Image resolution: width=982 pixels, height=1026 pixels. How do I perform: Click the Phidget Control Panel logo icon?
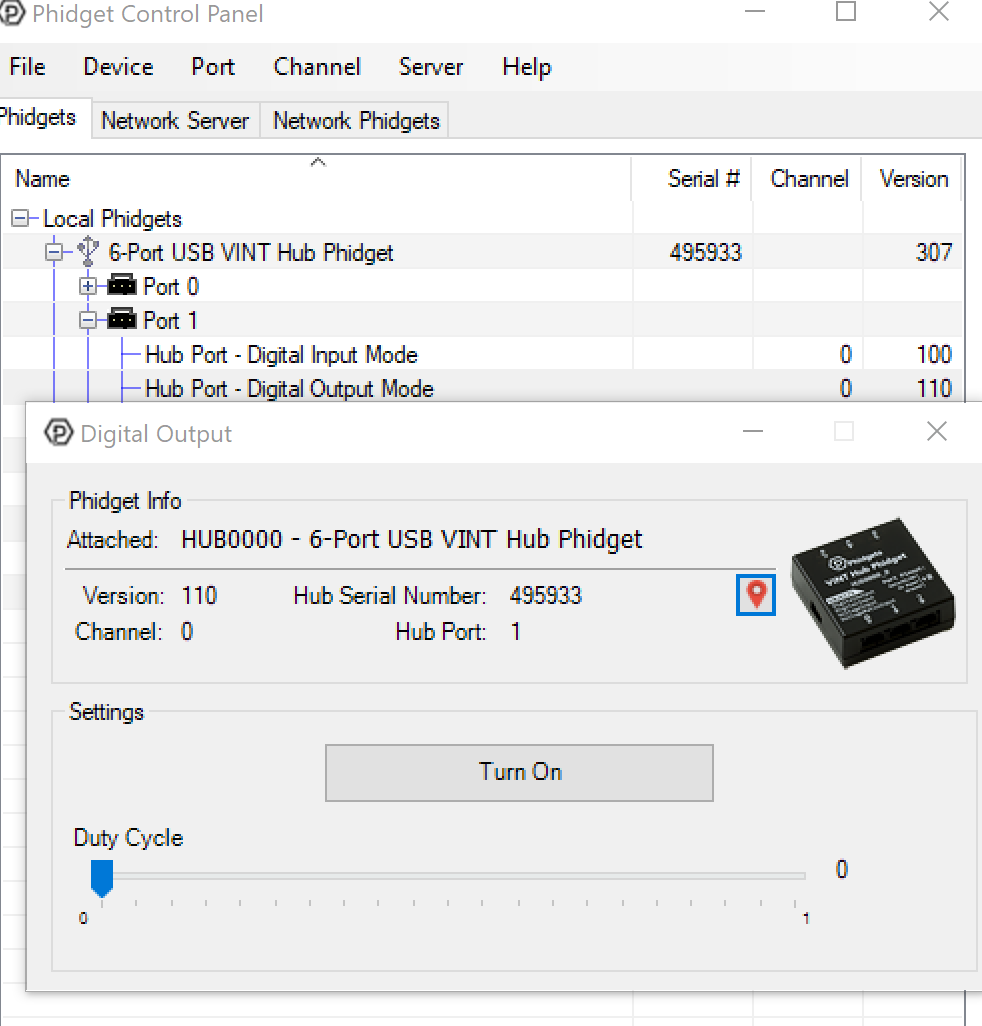13,13
